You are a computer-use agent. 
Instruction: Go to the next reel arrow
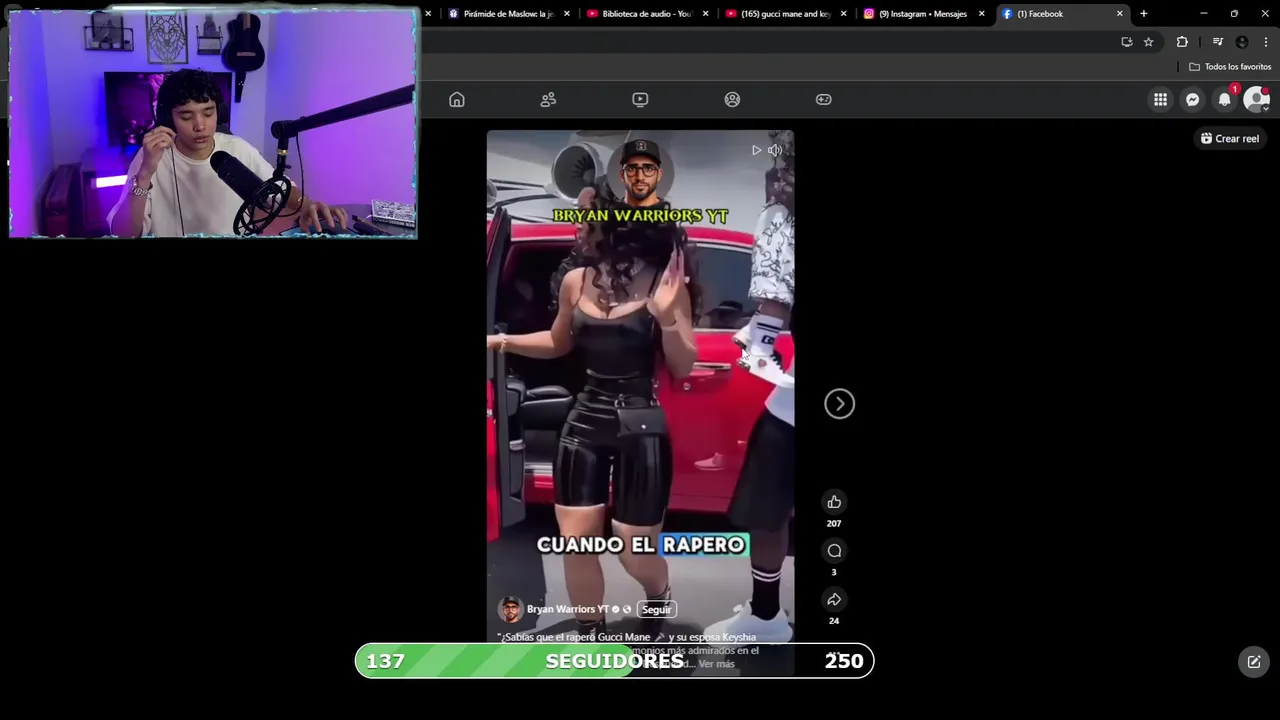click(x=839, y=404)
